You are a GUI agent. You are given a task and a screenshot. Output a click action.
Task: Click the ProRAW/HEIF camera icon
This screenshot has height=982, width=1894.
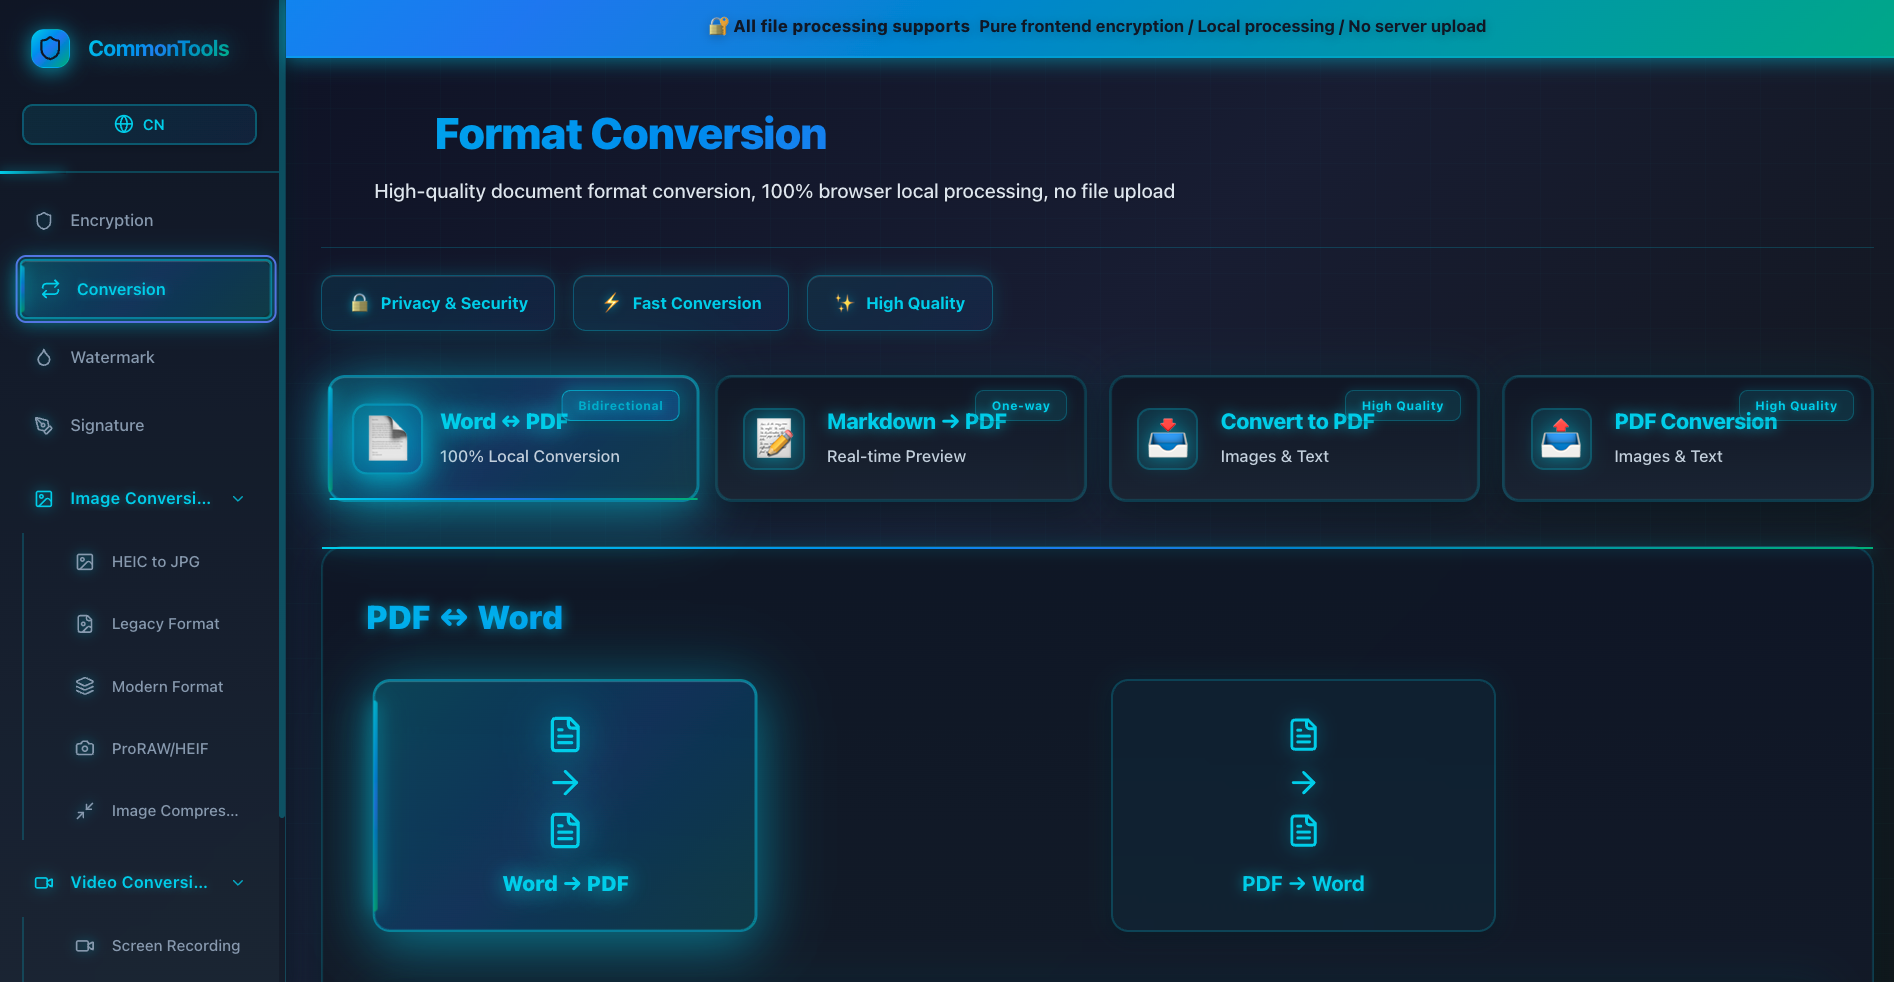click(85, 748)
